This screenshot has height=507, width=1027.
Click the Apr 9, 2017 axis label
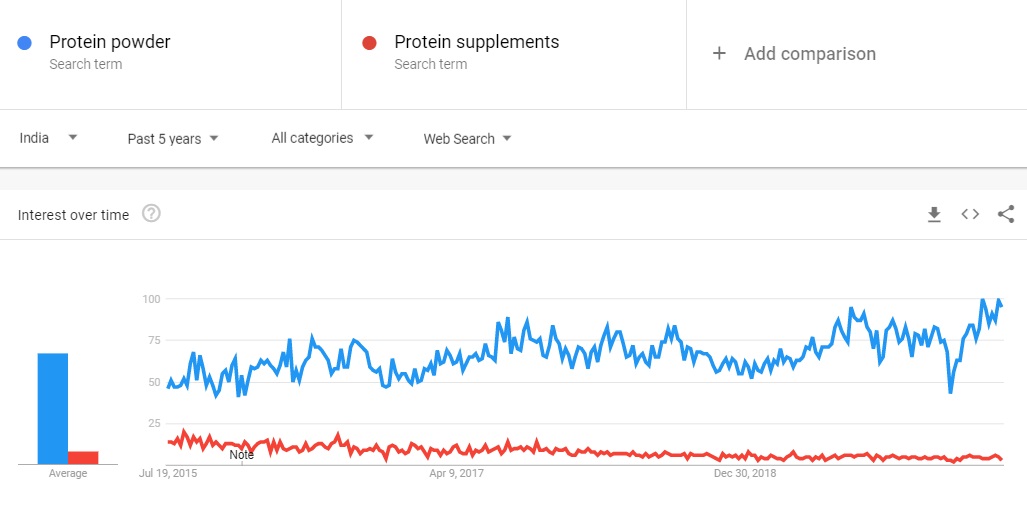point(456,474)
